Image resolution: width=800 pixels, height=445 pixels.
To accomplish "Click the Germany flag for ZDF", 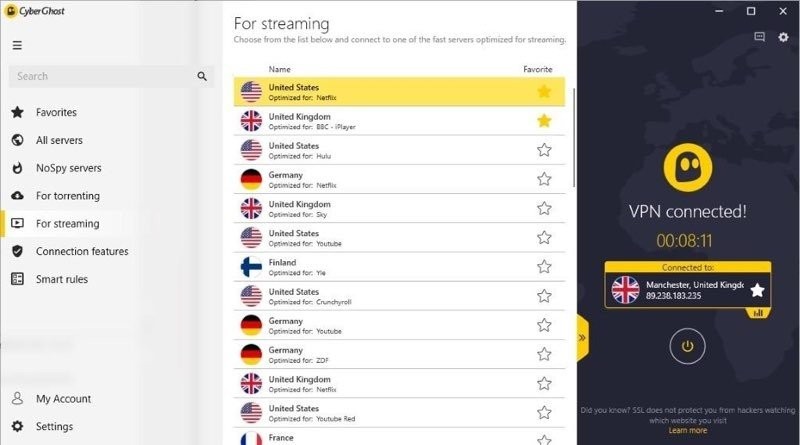I will (x=251, y=354).
